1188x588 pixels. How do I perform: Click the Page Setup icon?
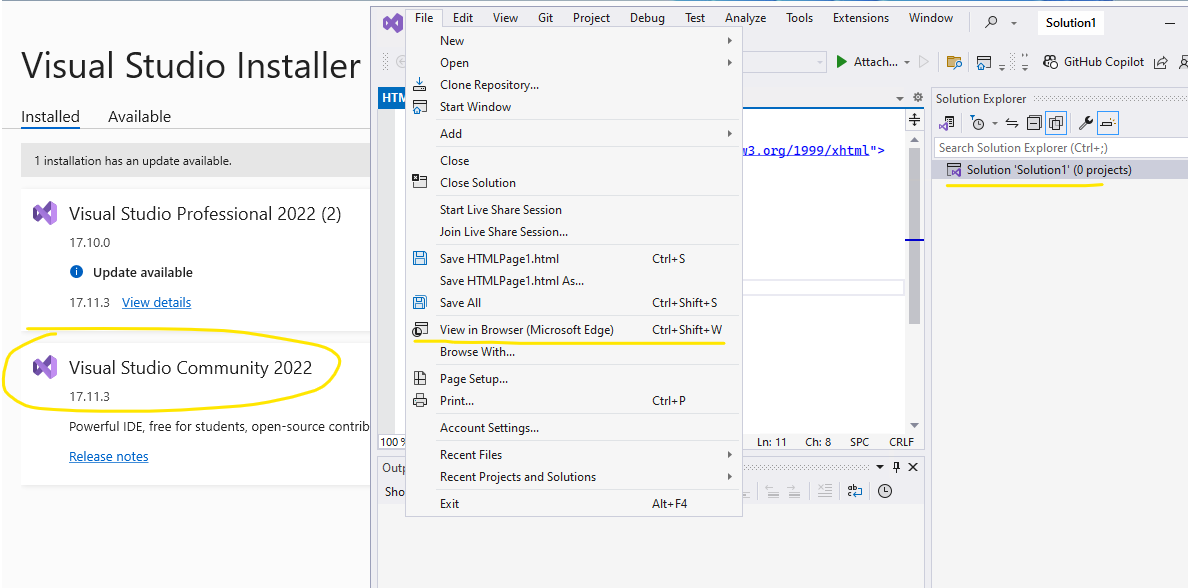pyautogui.click(x=420, y=378)
